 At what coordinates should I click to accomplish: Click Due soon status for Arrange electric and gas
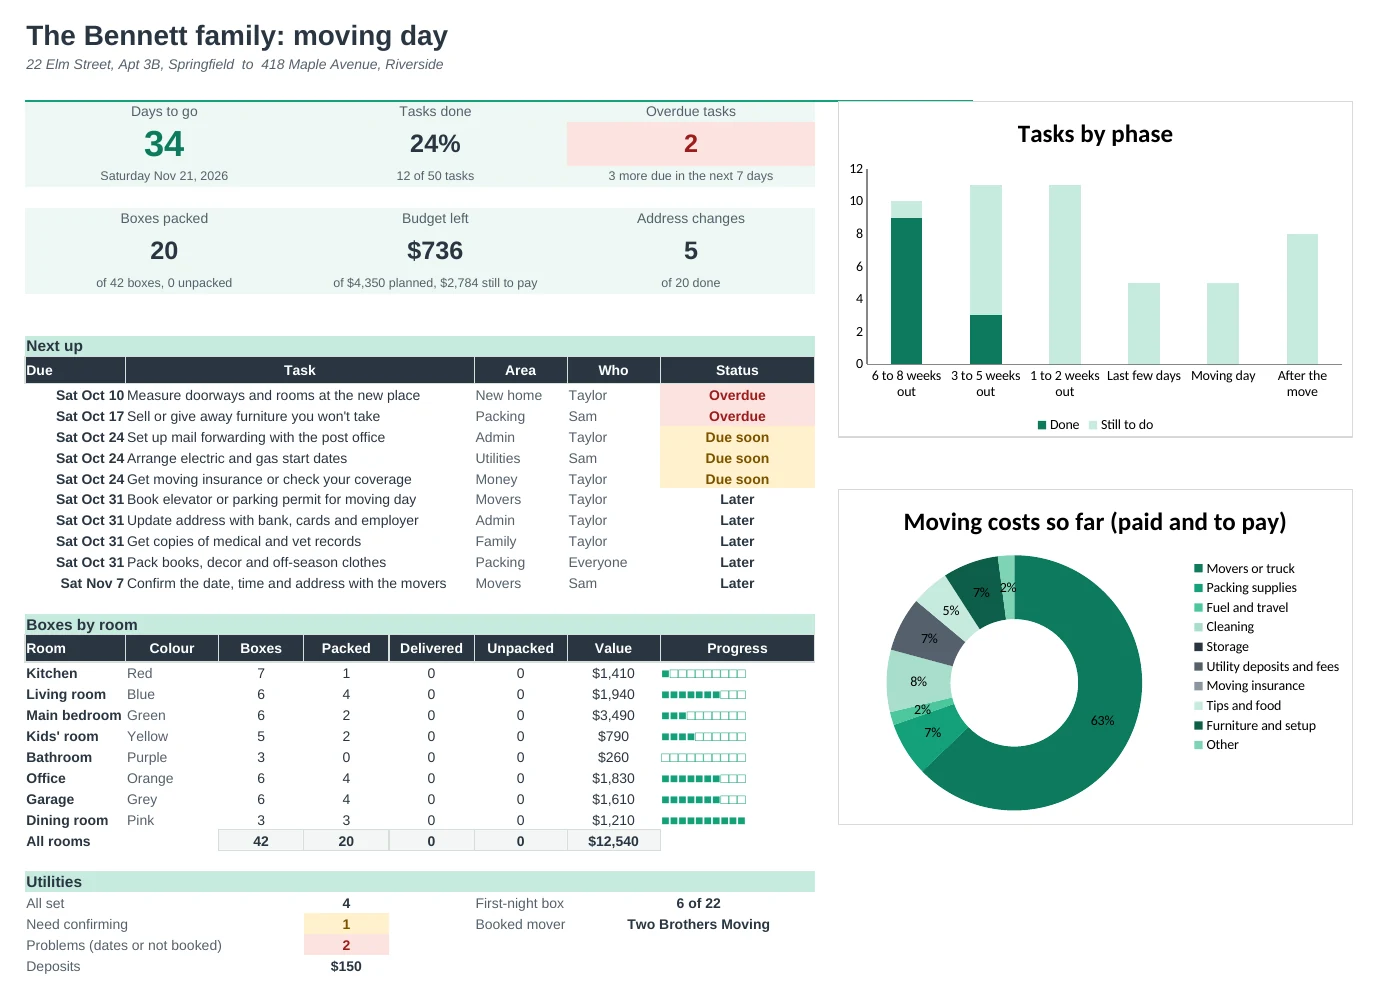tap(737, 459)
